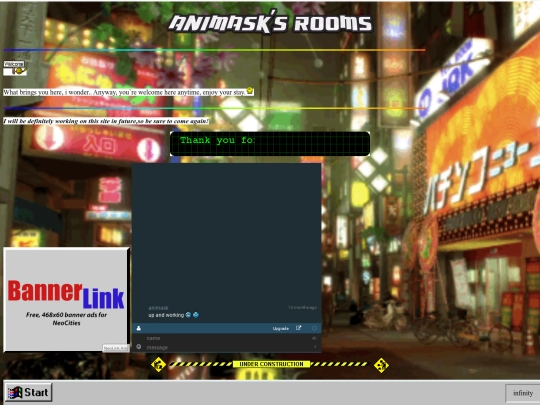Click left construction worker sign icon
Viewport: 540px width, 405px height.
click(158, 365)
